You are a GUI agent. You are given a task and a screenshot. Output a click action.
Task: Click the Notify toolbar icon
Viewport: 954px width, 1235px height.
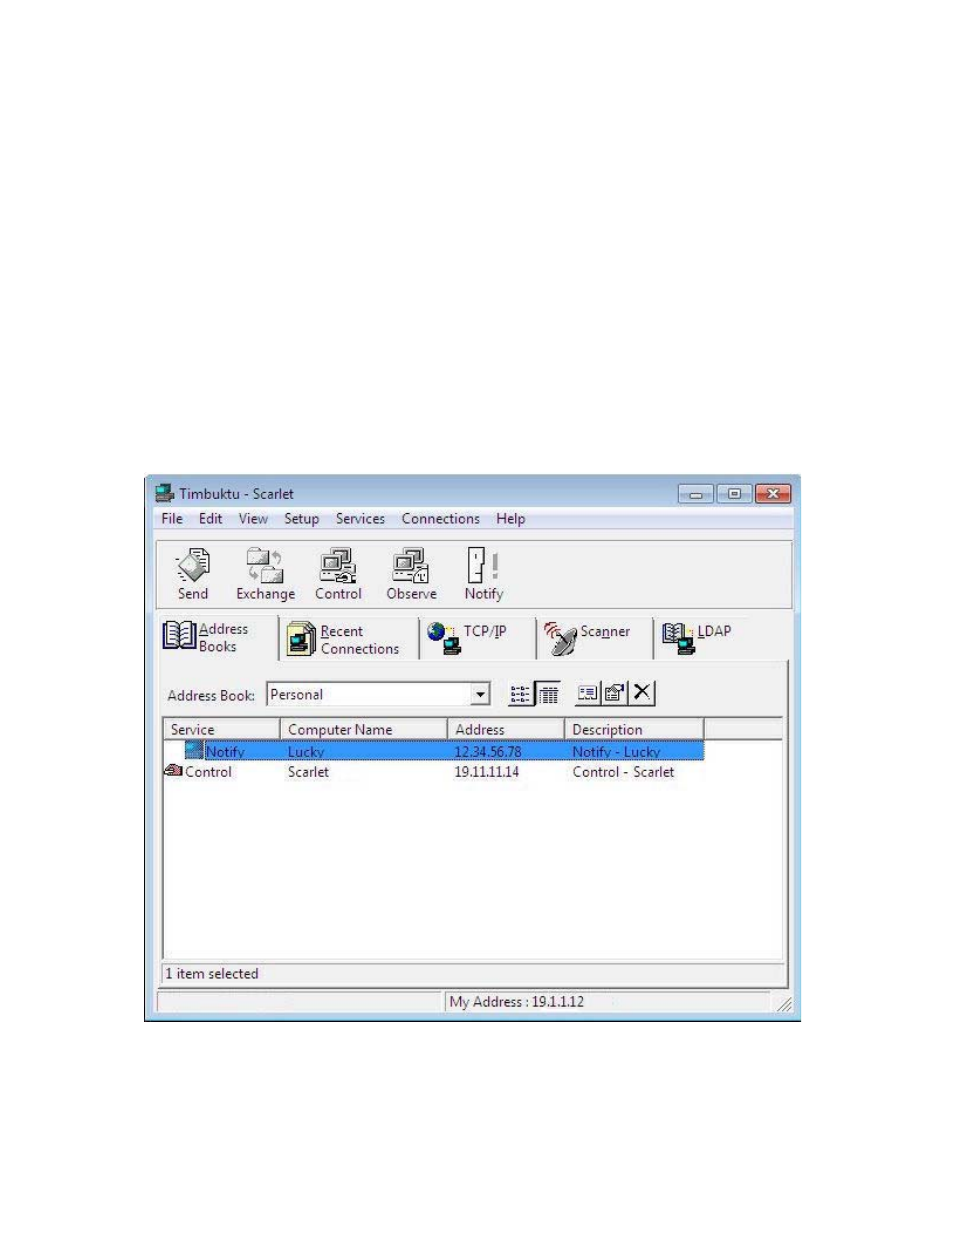pyautogui.click(x=483, y=574)
